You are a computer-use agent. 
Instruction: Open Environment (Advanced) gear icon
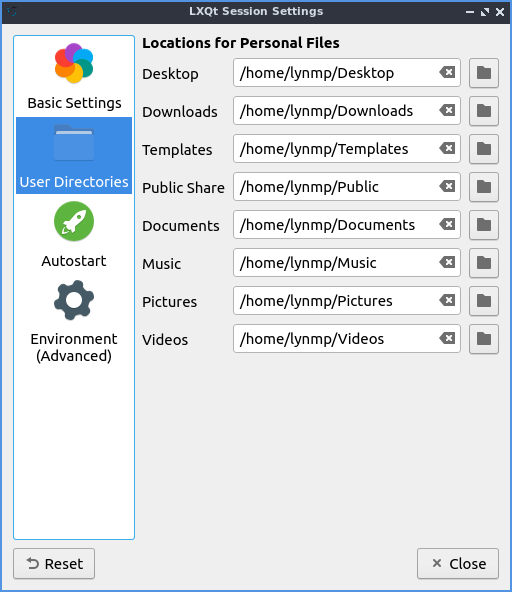[74, 300]
